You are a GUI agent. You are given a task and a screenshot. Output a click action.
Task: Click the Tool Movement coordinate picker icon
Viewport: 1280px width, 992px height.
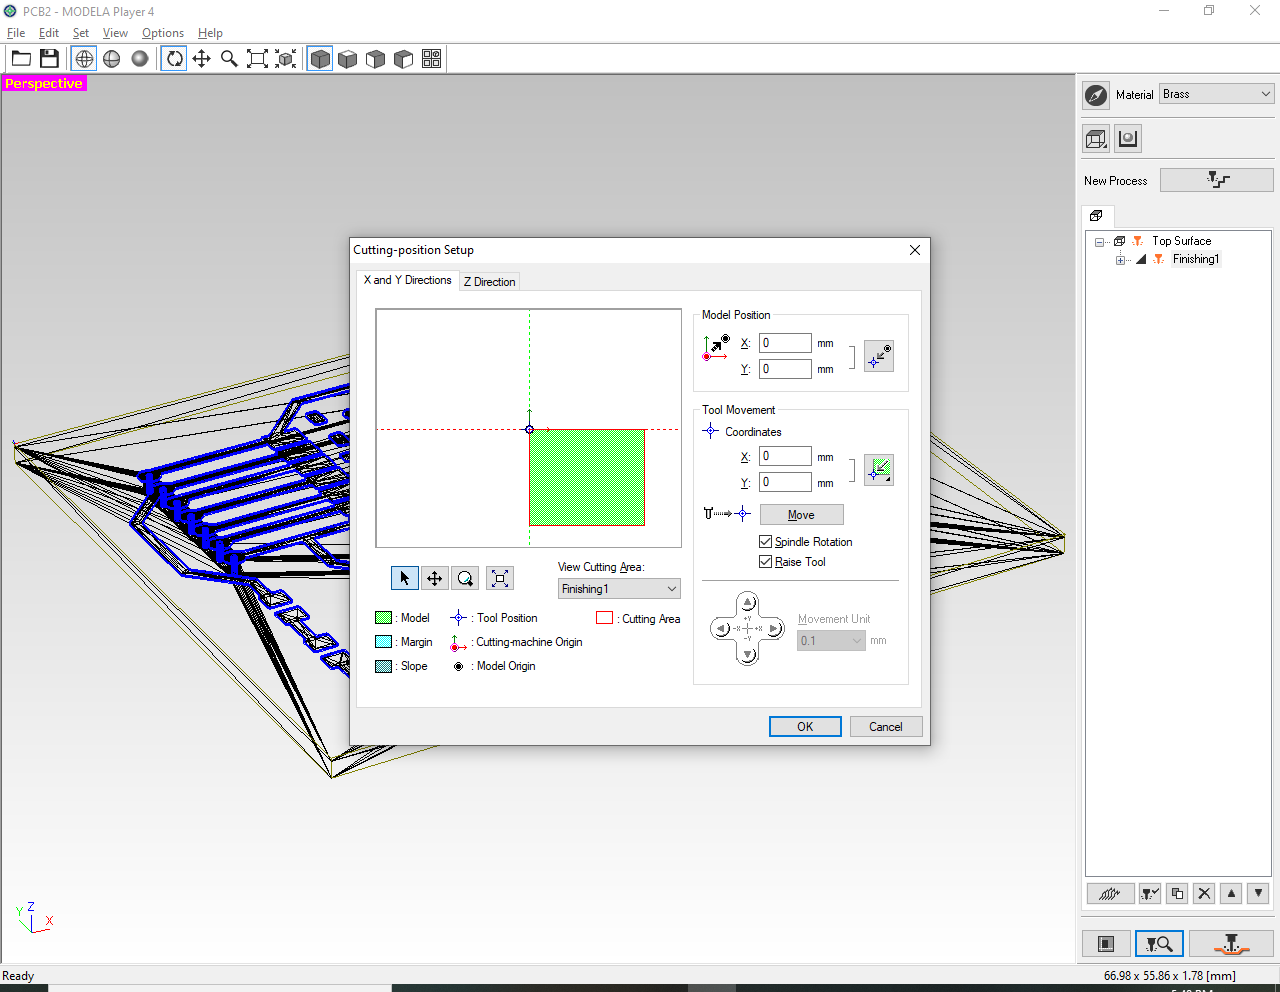click(879, 469)
